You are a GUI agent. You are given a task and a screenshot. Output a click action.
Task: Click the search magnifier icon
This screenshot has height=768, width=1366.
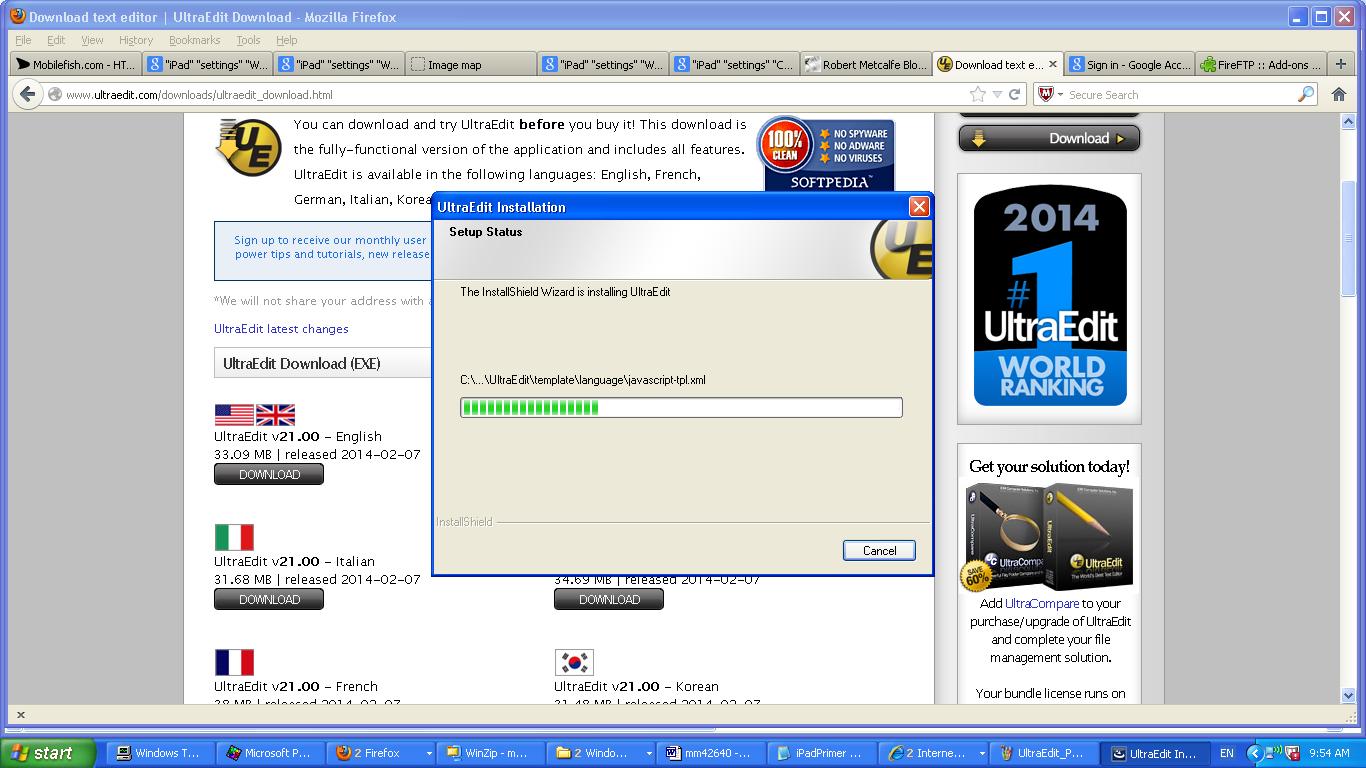(x=1306, y=94)
